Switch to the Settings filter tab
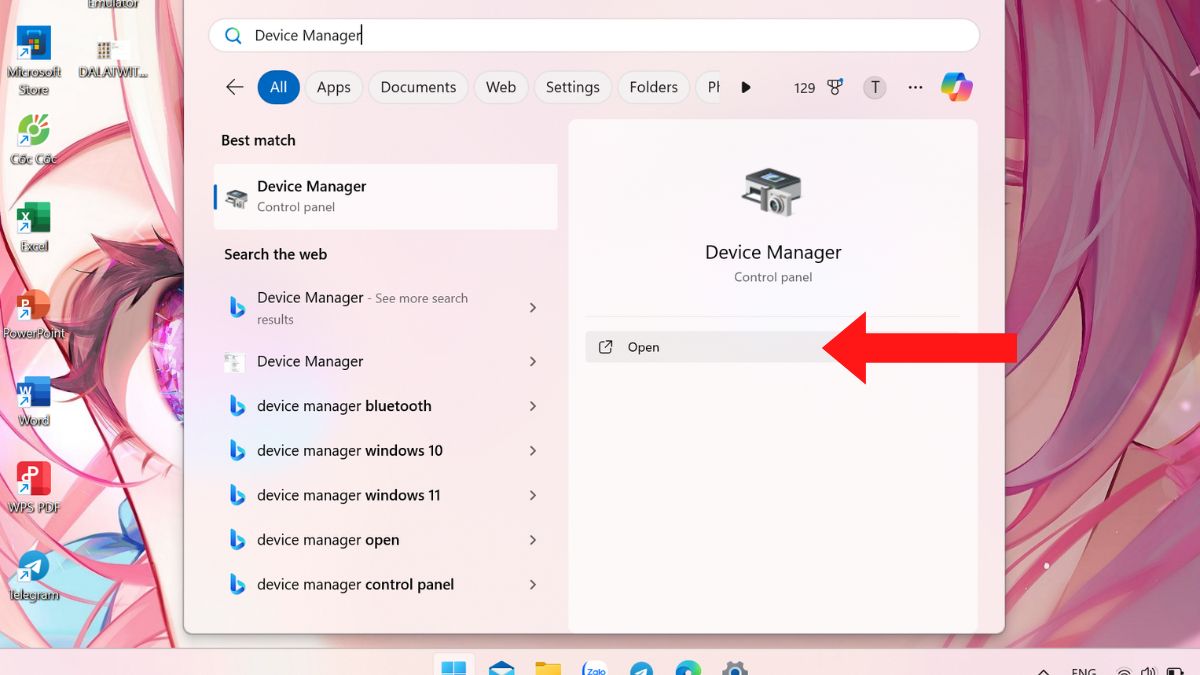The width and height of the screenshot is (1200, 675). tap(572, 87)
